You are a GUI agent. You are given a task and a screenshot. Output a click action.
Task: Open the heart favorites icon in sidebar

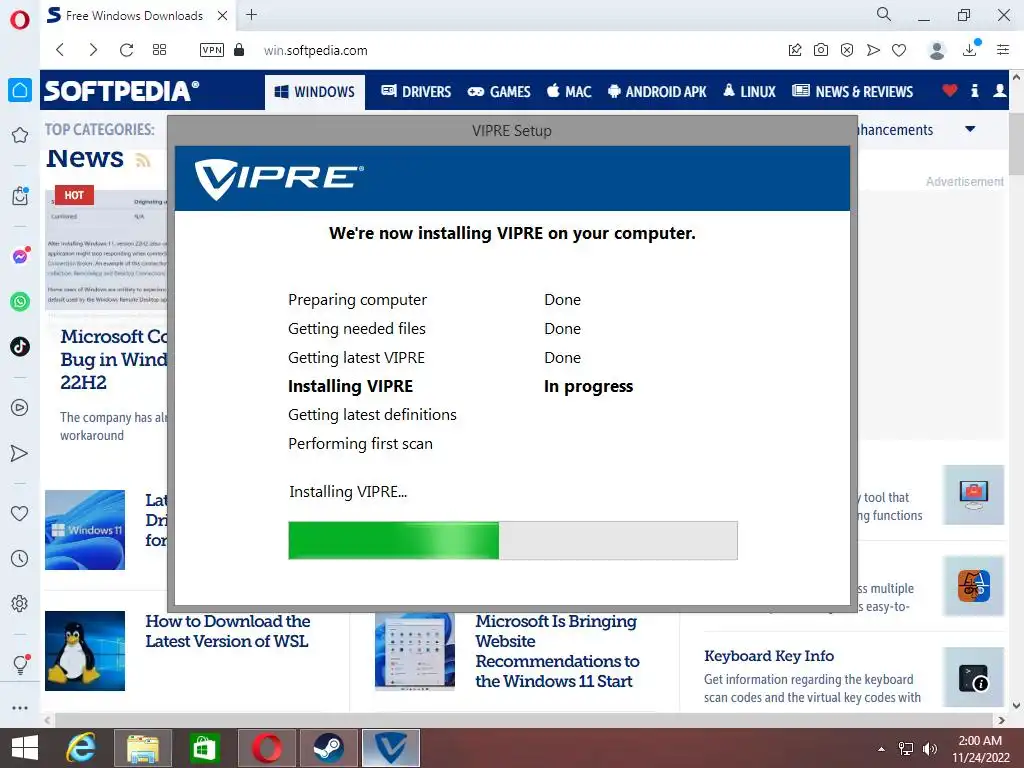click(x=20, y=513)
